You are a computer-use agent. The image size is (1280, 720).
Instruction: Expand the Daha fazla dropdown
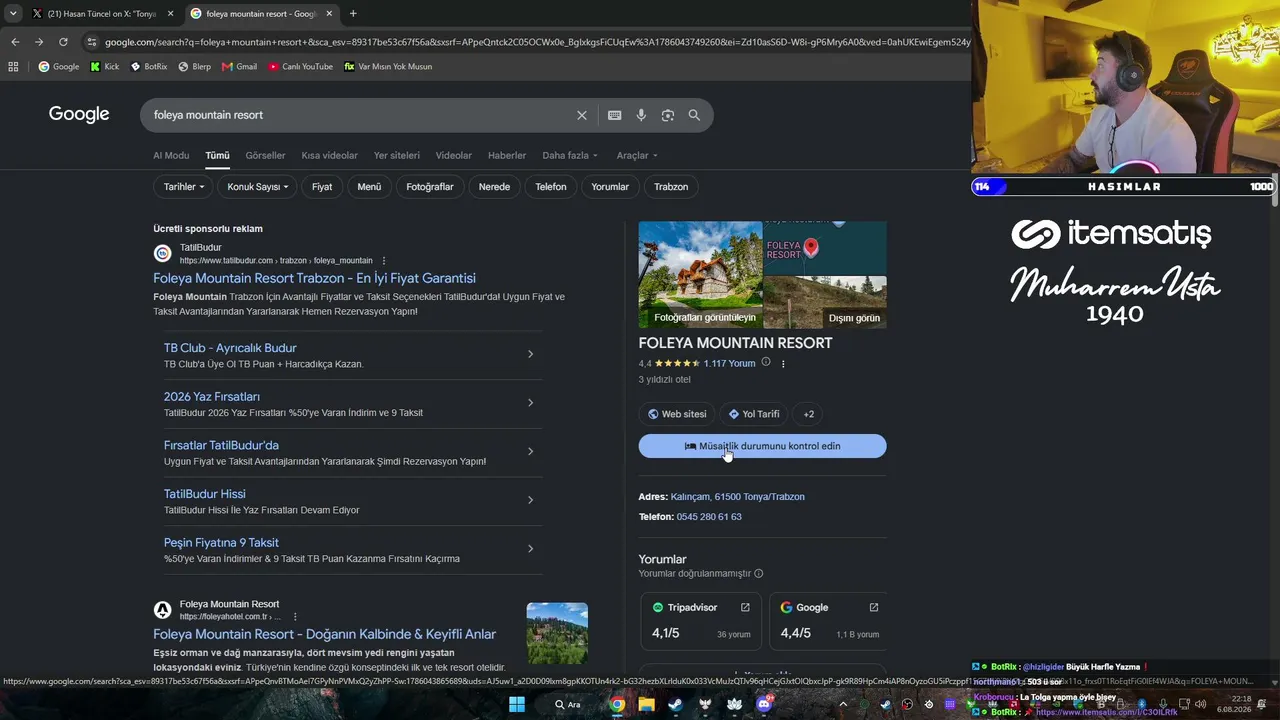tap(570, 156)
